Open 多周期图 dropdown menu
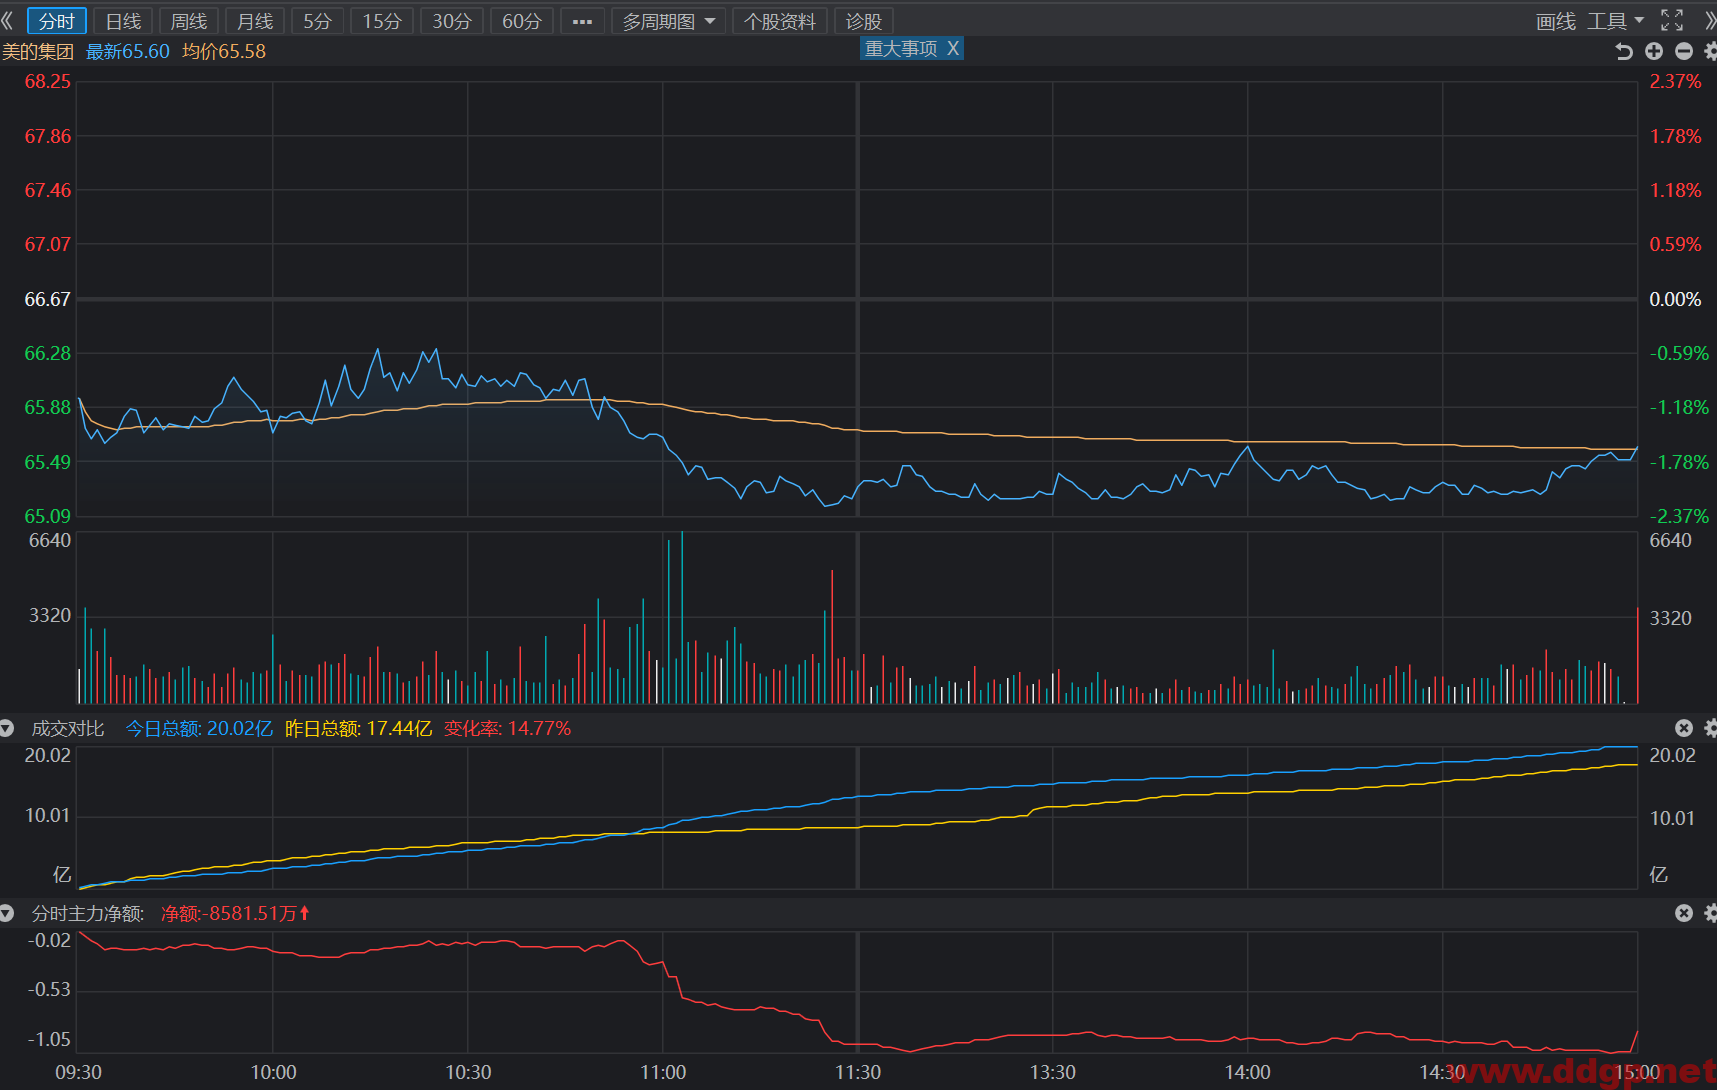Viewport: 1717px width, 1090px height. point(669,21)
